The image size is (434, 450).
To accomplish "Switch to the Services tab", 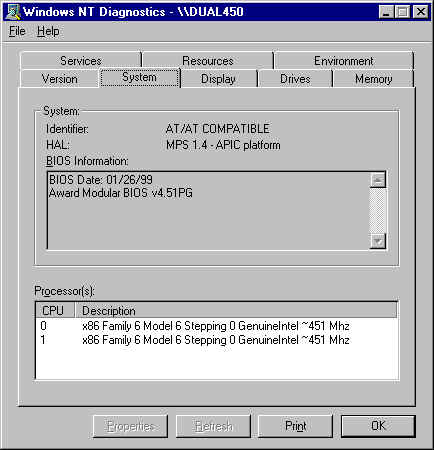I will pyautogui.click(x=81, y=60).
